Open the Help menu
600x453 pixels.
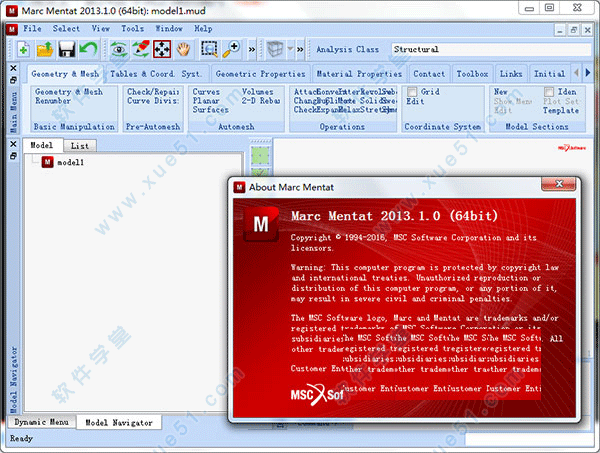pos(203,29)
